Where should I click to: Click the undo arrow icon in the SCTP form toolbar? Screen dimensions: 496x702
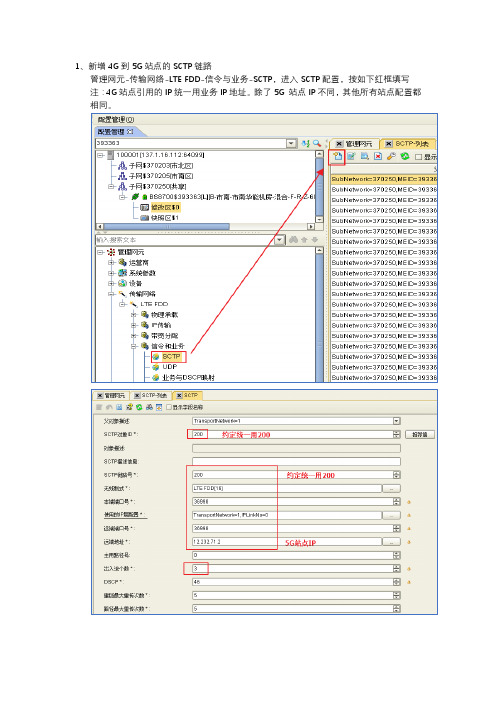[x=109, y=407]
